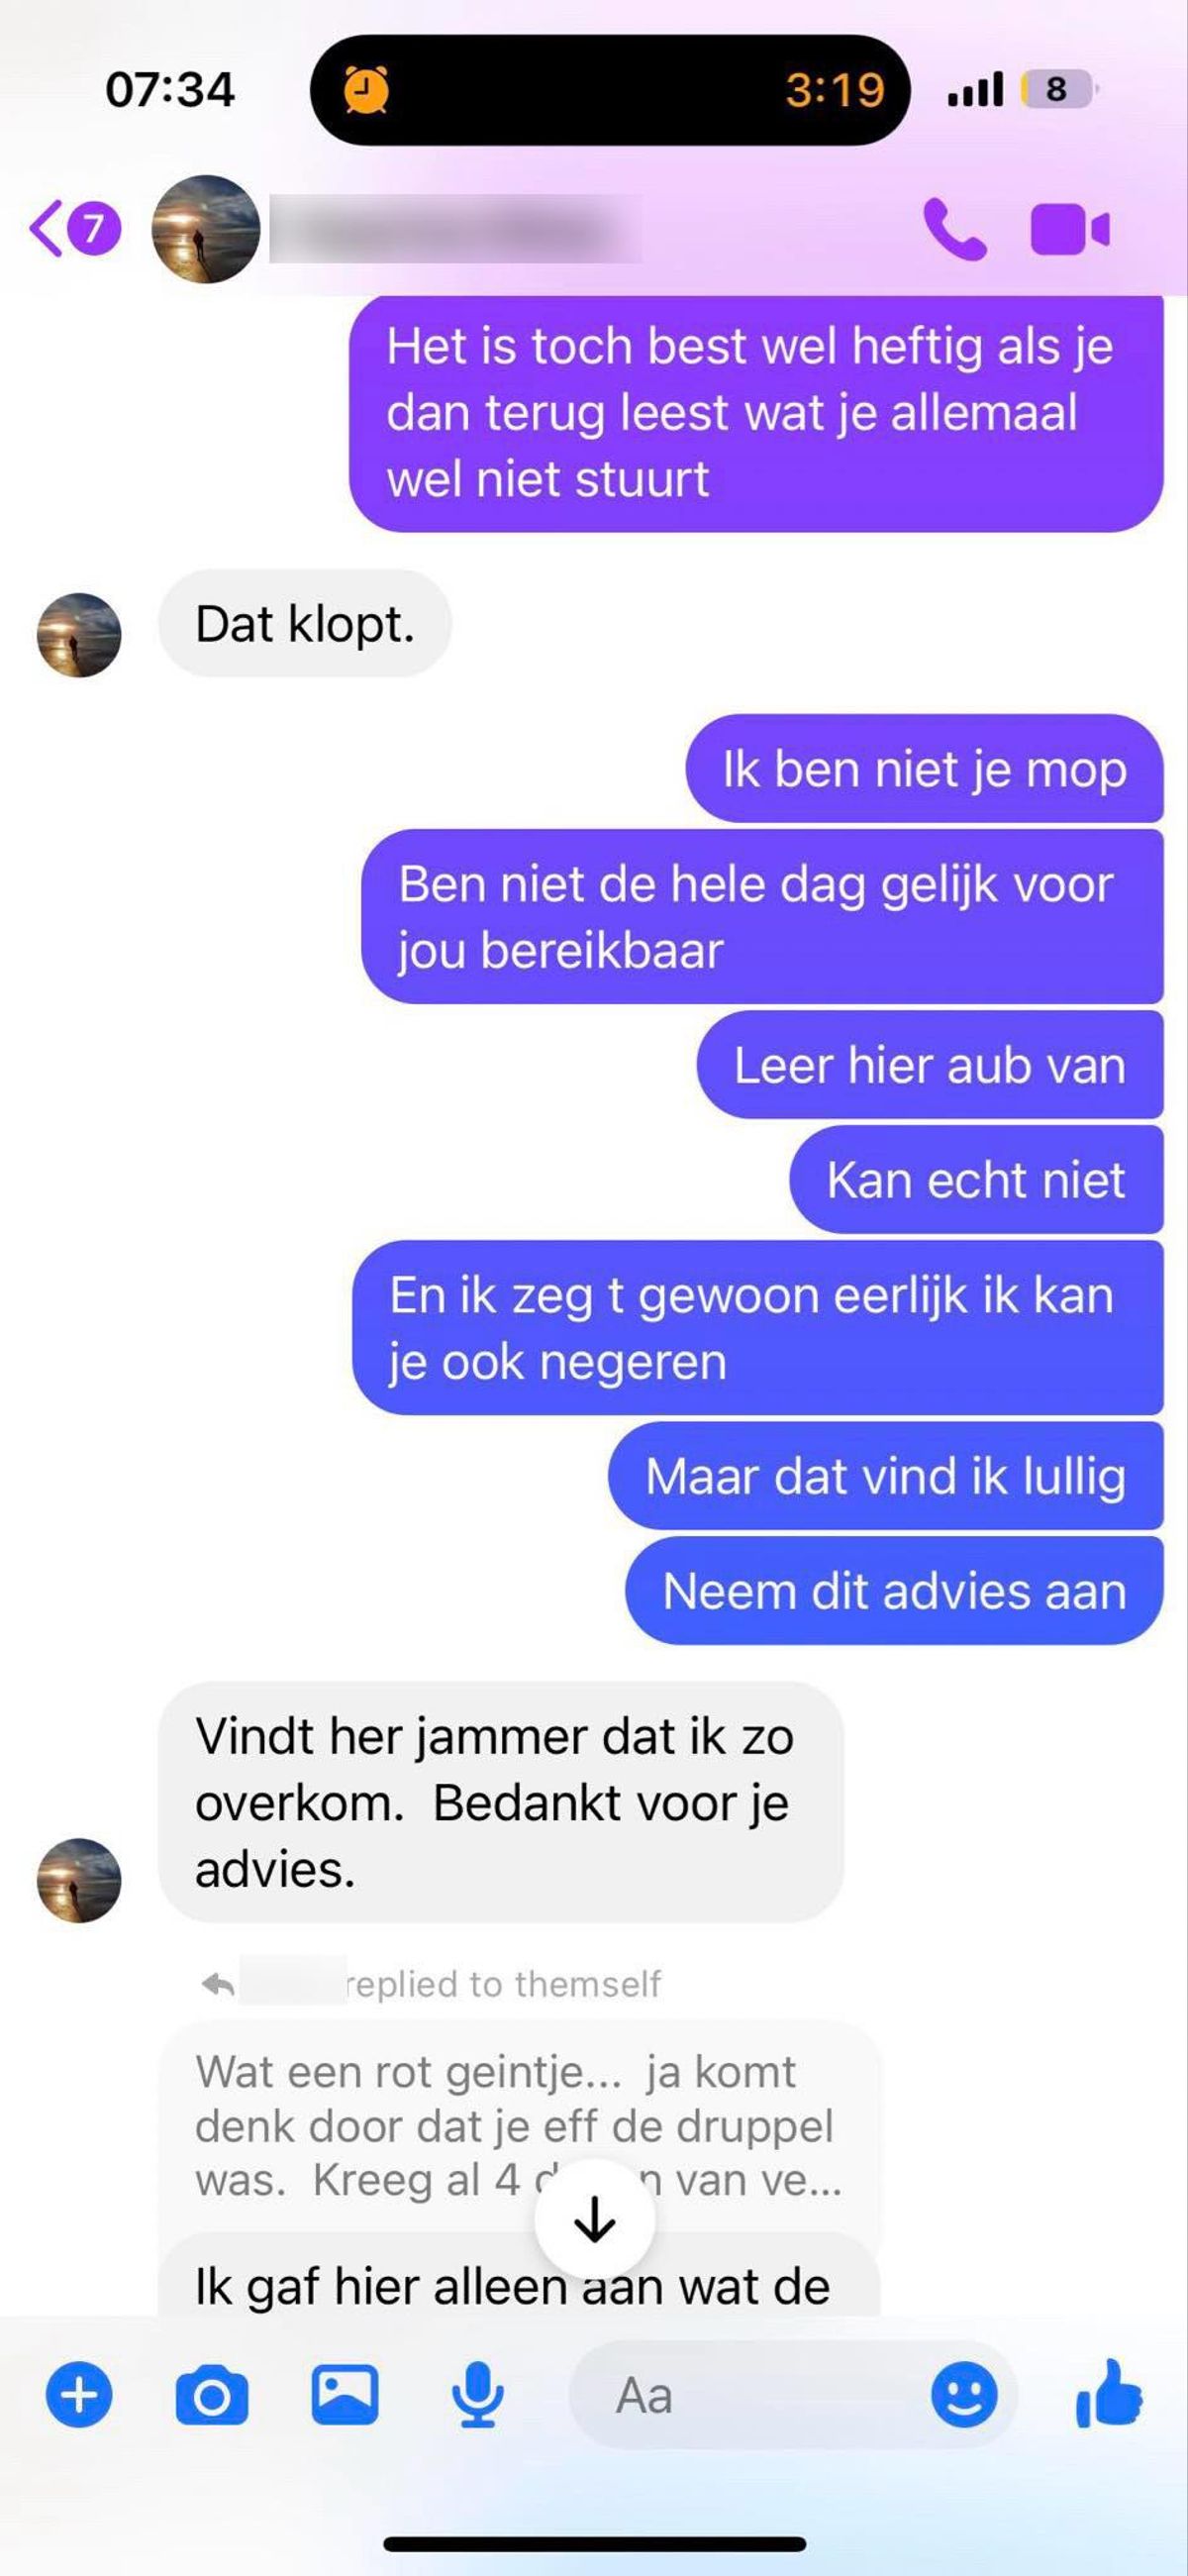Open the emoji picker smiley icon
The width and height of the screenshot is (1188, 2576).
pos(964,2395)
